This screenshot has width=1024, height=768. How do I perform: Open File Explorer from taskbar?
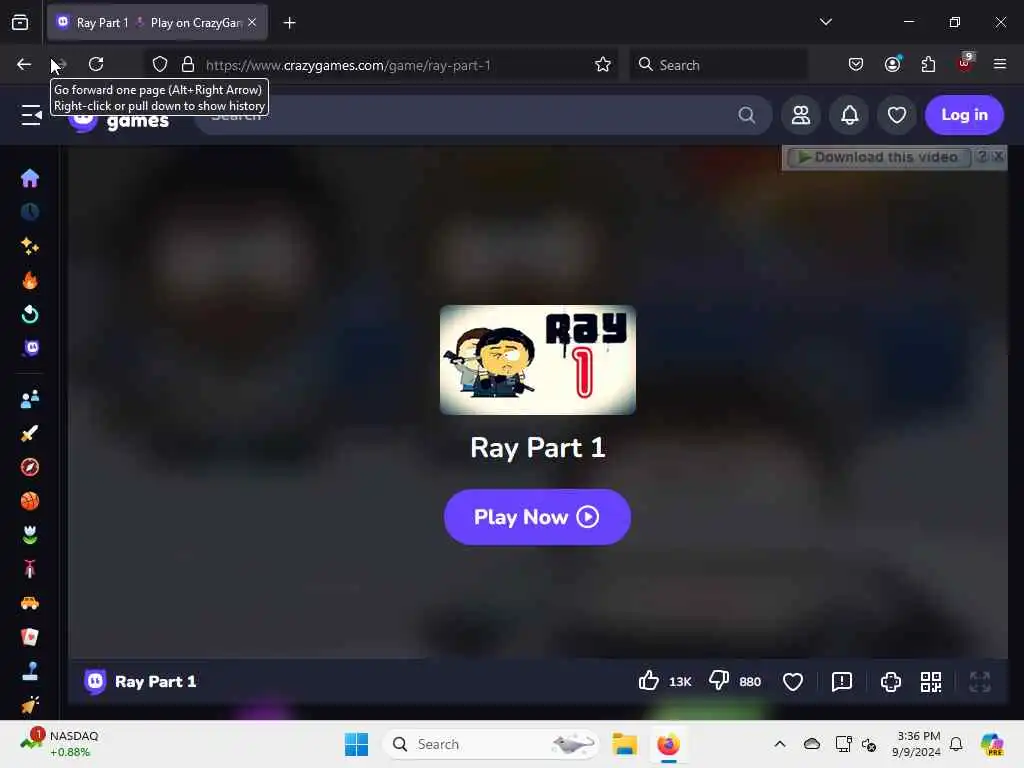[x=624, y=744]
